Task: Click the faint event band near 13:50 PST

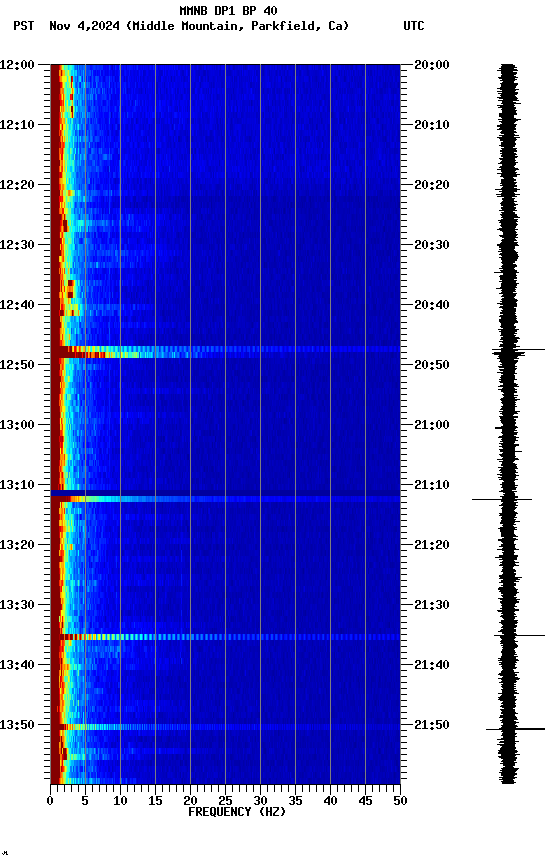Action: coord(225,727)
